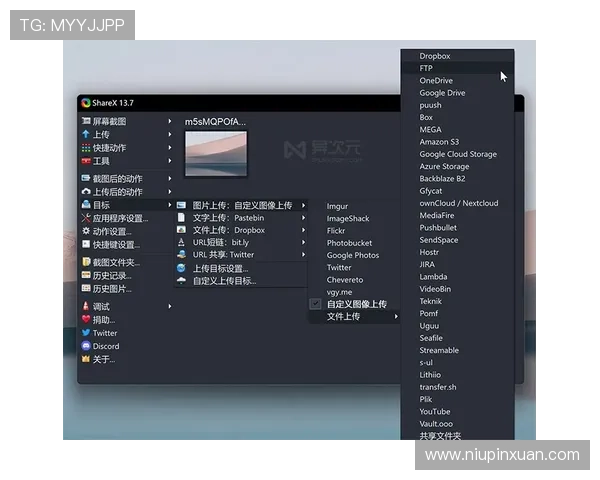Click the Discord icon in sidebar
The height and width of the screenshot is (480, 600).
pyautogui.click(x=86, y=346)
